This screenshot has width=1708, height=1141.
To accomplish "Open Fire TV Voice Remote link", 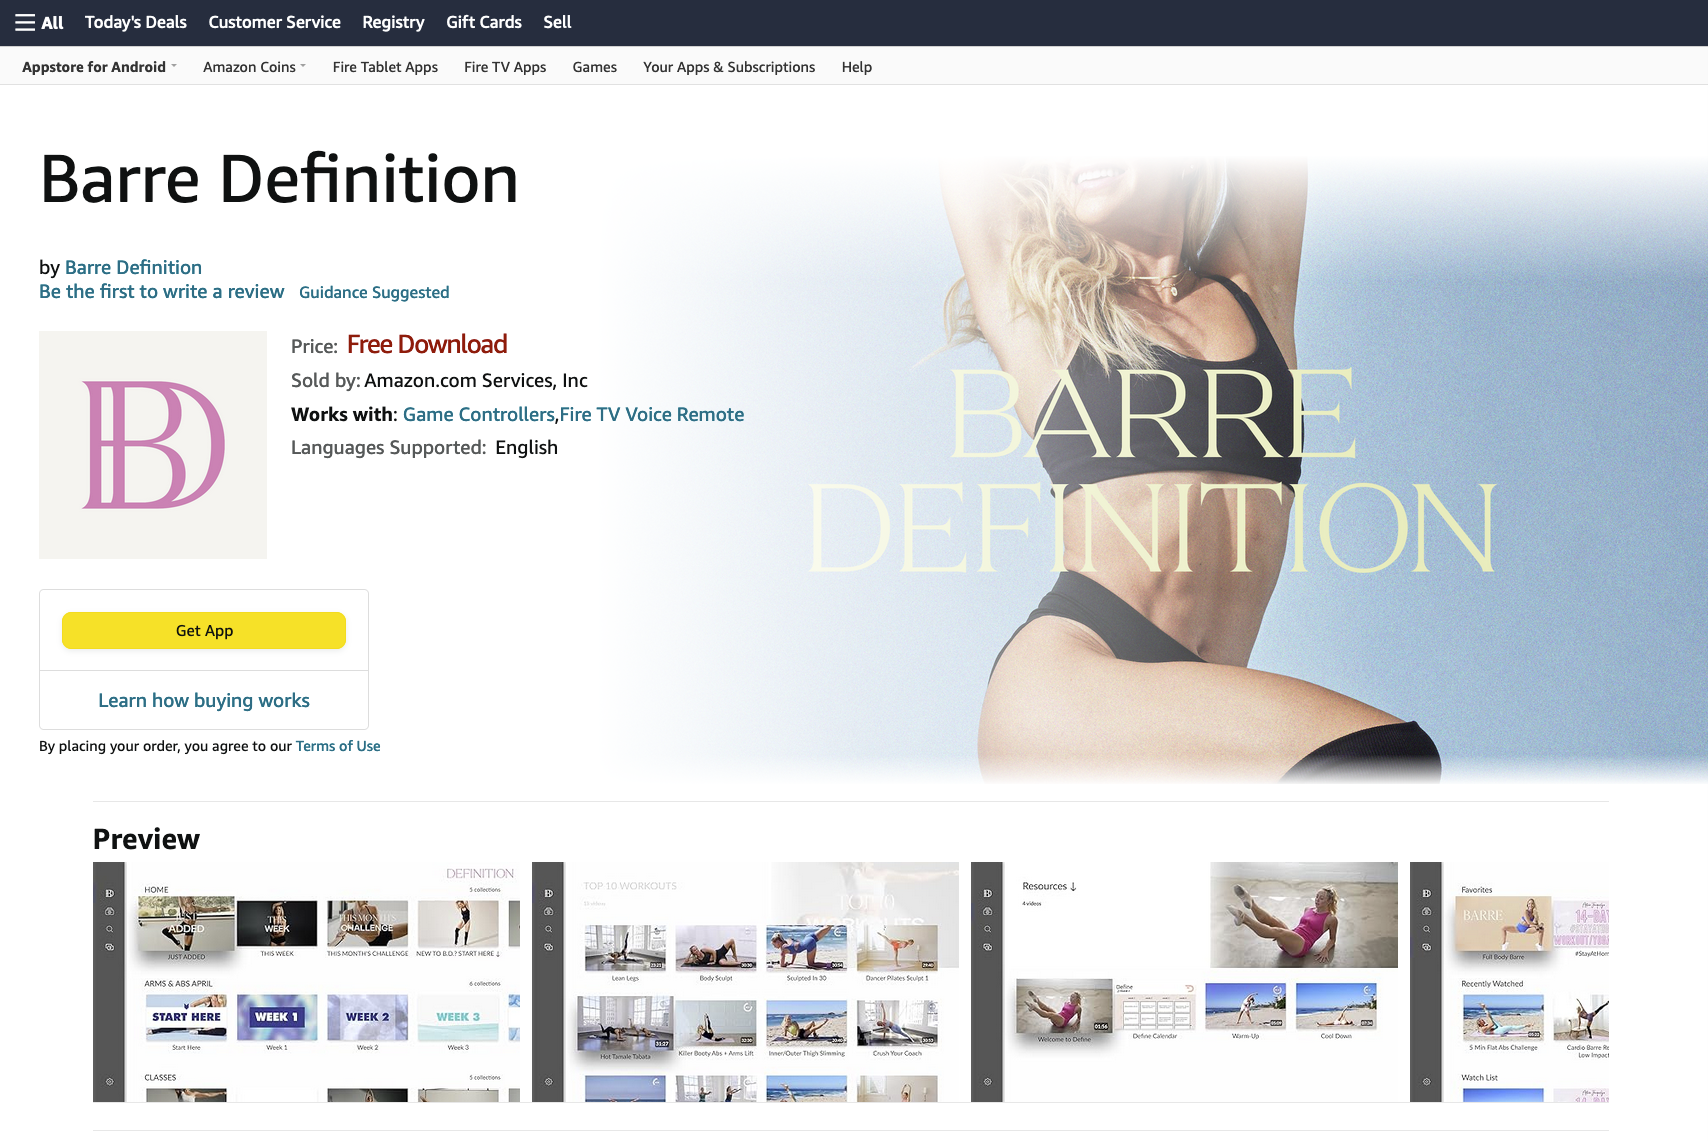I will (x=652, y=414).
